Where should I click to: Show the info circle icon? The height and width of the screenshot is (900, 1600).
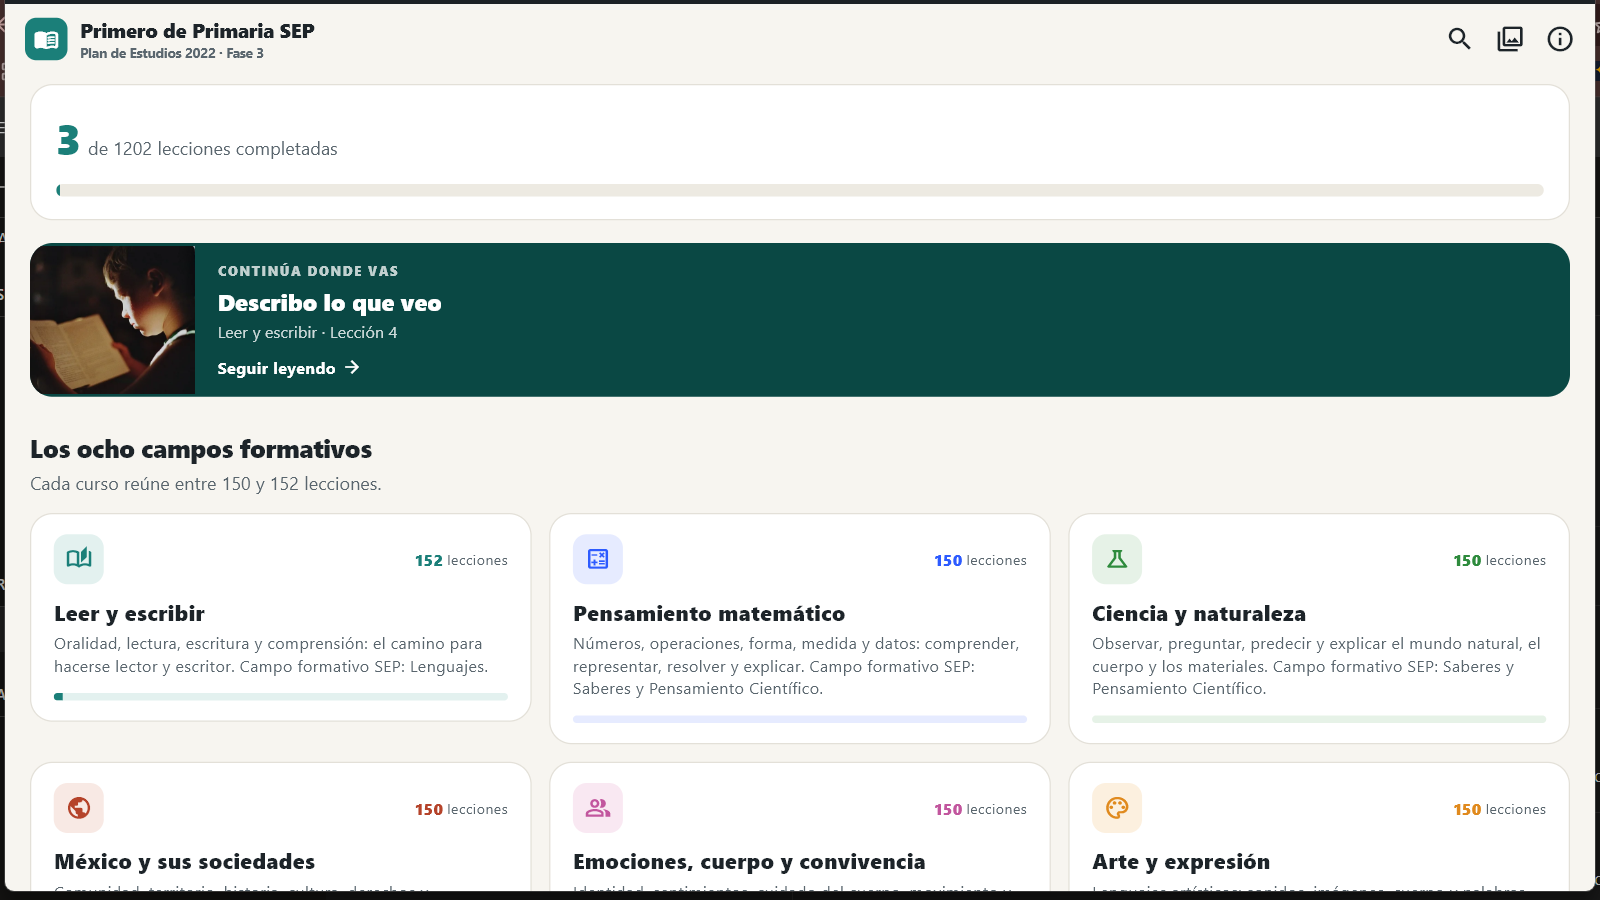point(1560,39)
